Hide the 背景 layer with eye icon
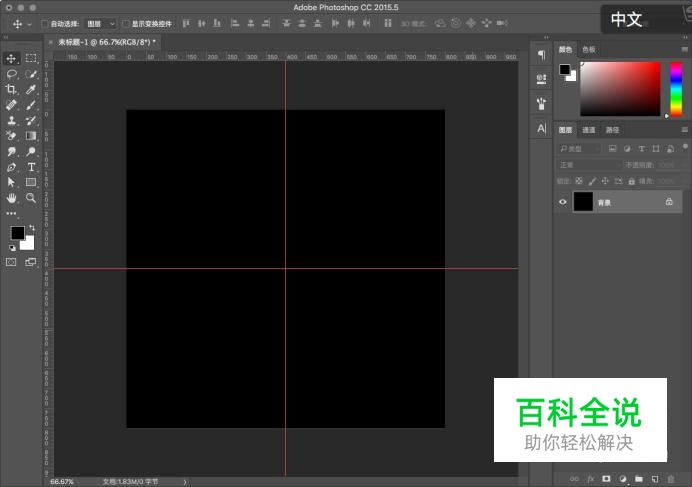The image size is (692, 487). point(563,202)
